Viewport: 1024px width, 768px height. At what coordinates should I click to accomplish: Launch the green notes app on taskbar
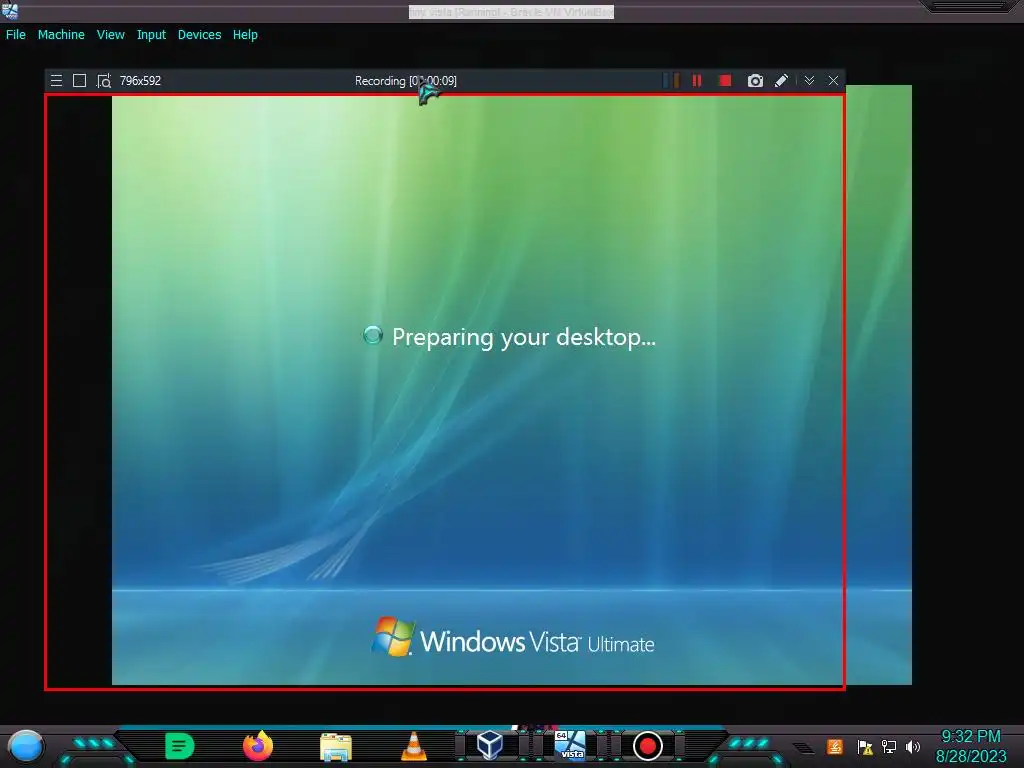(x=180, y=746)
